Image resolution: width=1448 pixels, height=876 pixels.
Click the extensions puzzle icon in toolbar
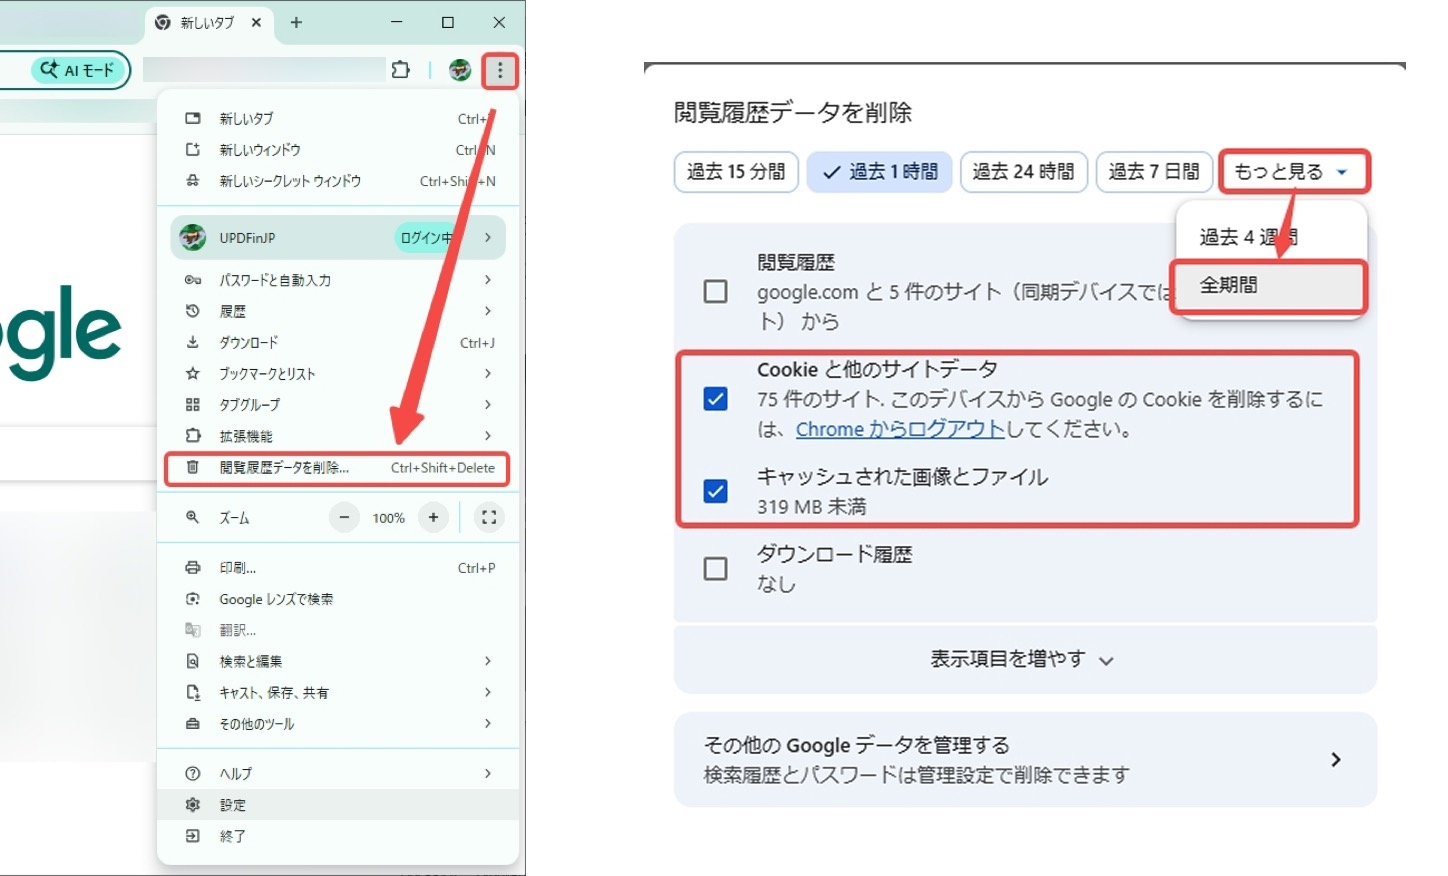tap(401, 70)
